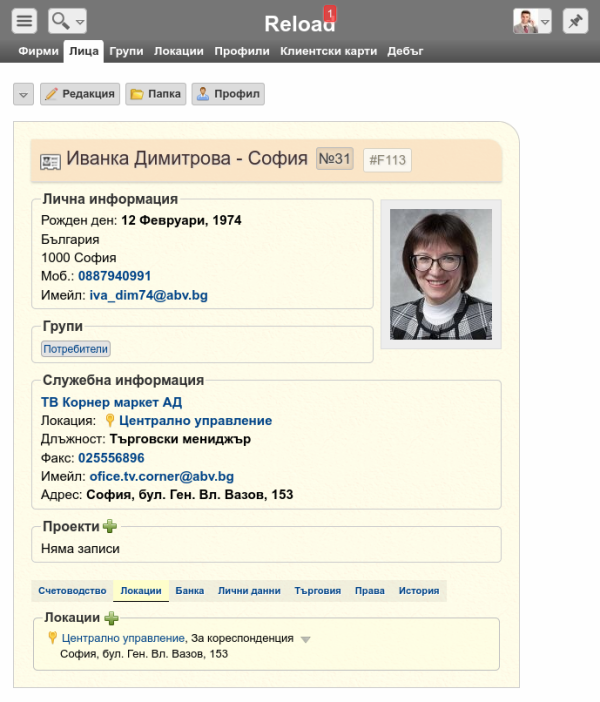Select the Лица tab
Viewport: 600px width, 702px height.
pyautogui.click(x=84, y=51)
